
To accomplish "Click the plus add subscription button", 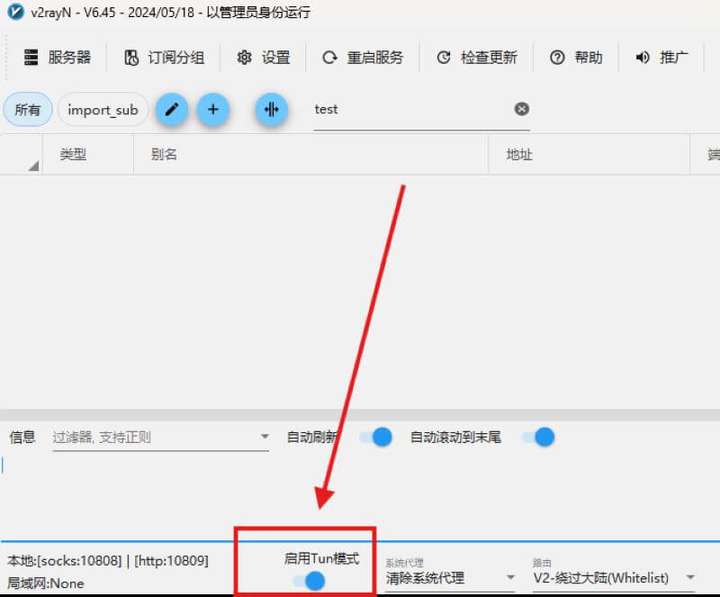I will pos(213,109).
